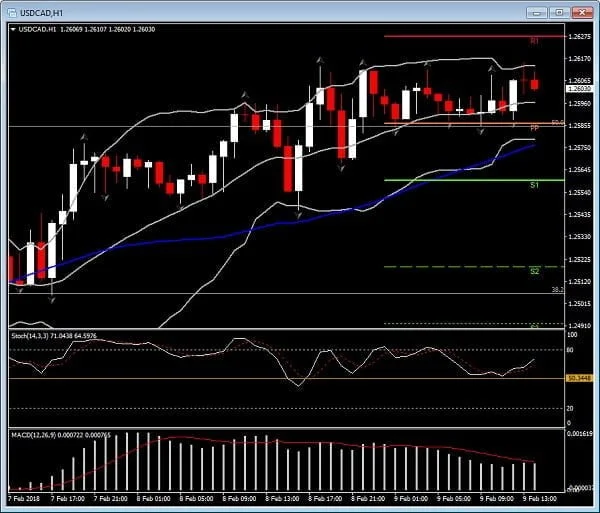
Task: Click the 1.26275 price axis value
Action: [x=580, y=37]
